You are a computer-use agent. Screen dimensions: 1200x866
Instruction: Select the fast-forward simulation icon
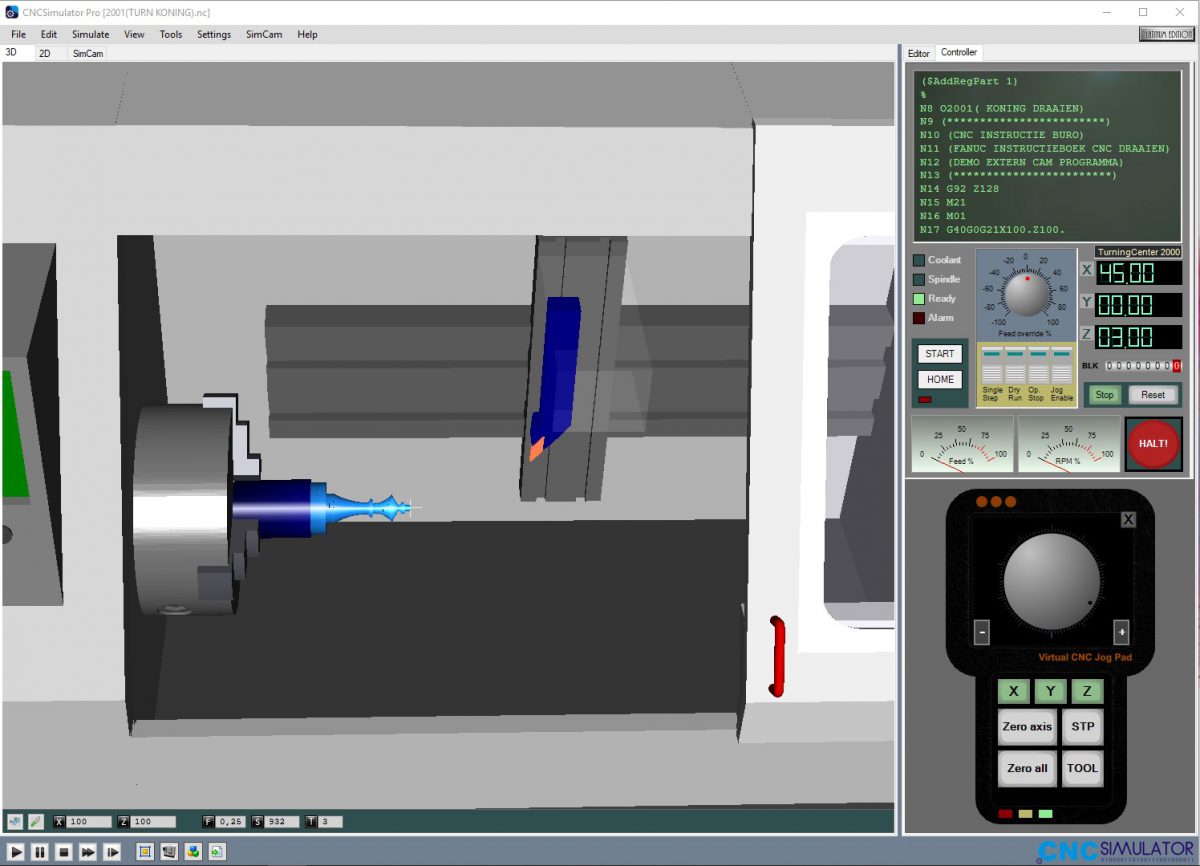click(x=88, y=851)
